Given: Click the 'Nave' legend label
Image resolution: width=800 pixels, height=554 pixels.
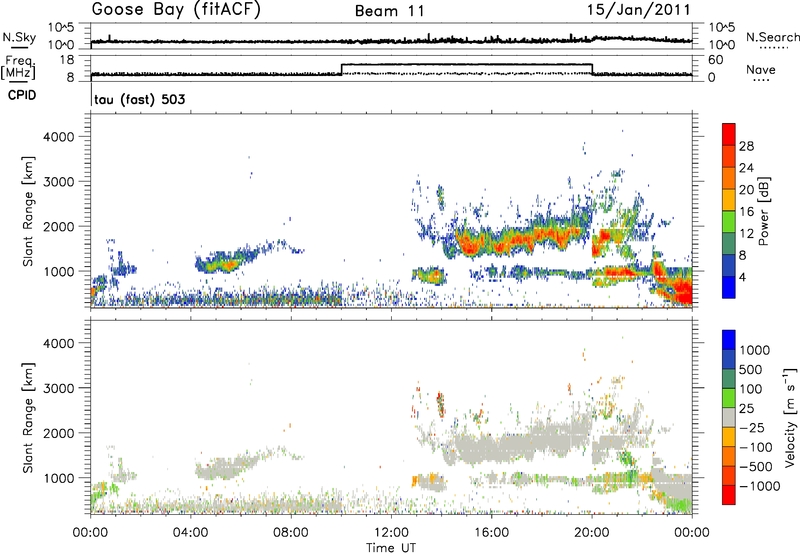Looking at the screenshot, I should pos(761,70).
